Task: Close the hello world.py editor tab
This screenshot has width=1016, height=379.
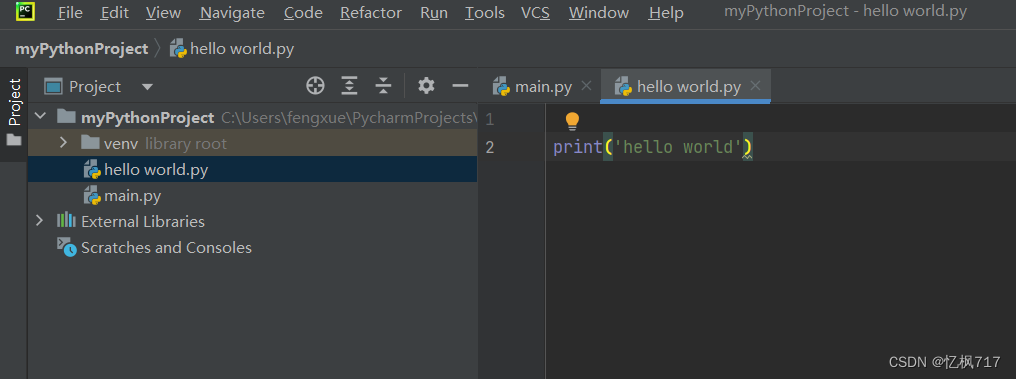Action: click(755, 86)
